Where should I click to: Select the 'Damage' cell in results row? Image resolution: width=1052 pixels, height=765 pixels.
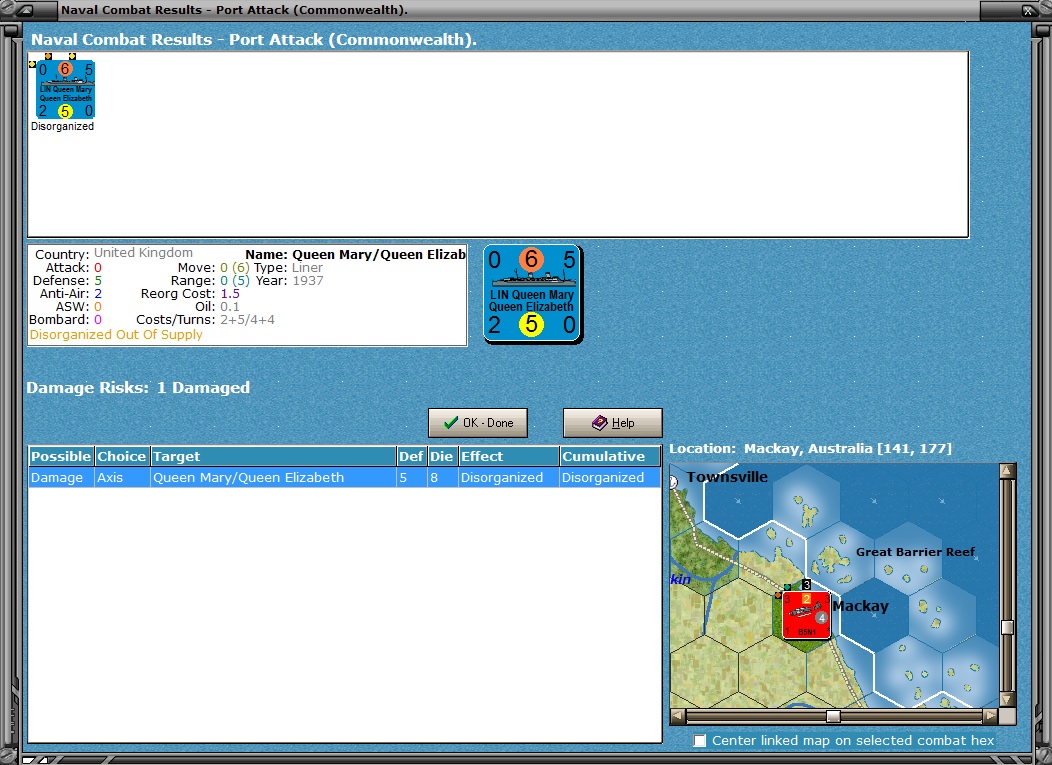click(x=61, y=478)
